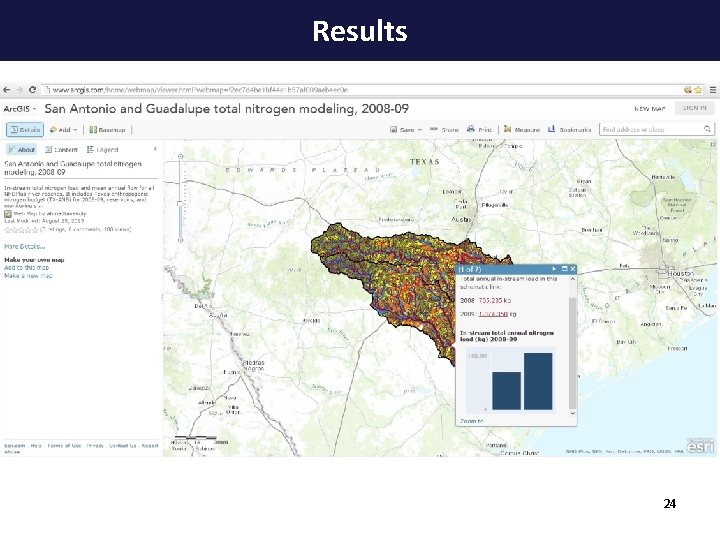Click the extension icon beside the bookmark star

click(x=688, y=90)
